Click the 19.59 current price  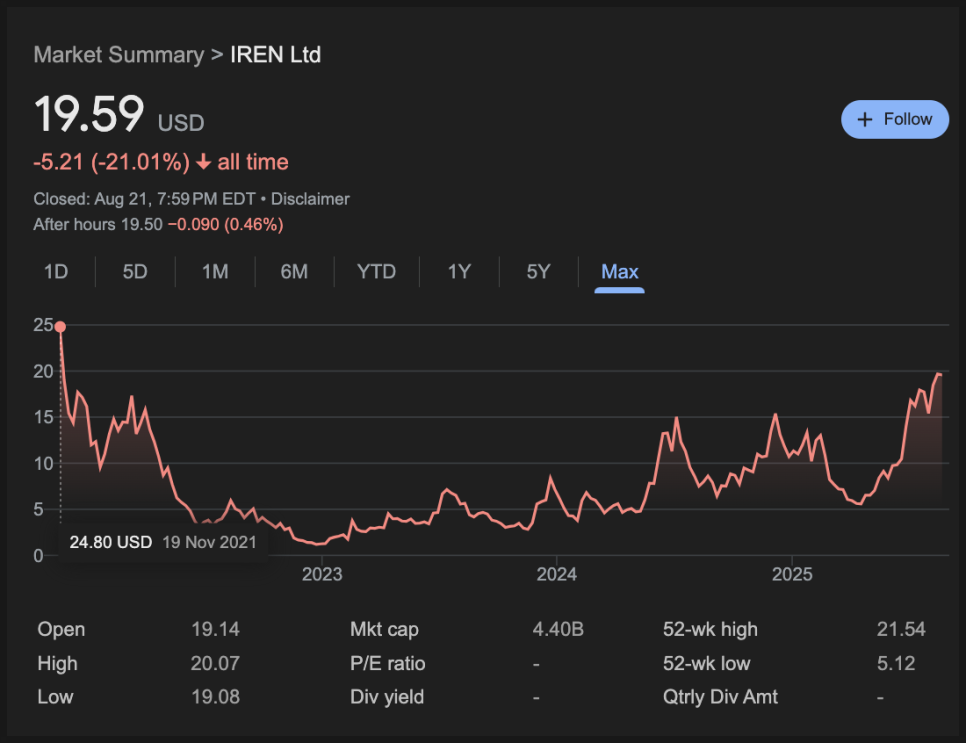pos(89,114)
